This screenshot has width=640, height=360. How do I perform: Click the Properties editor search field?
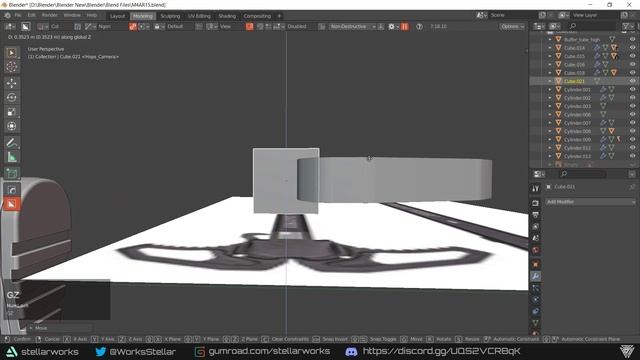tap(582, 174)
